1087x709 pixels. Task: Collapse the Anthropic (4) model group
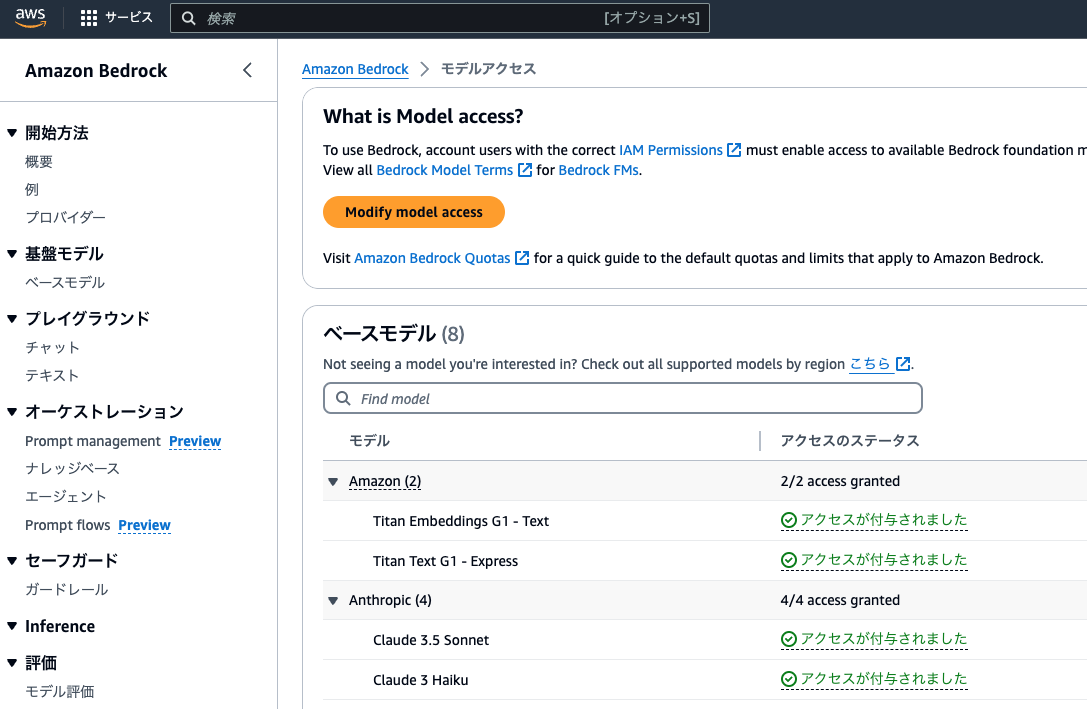point(333,600)
